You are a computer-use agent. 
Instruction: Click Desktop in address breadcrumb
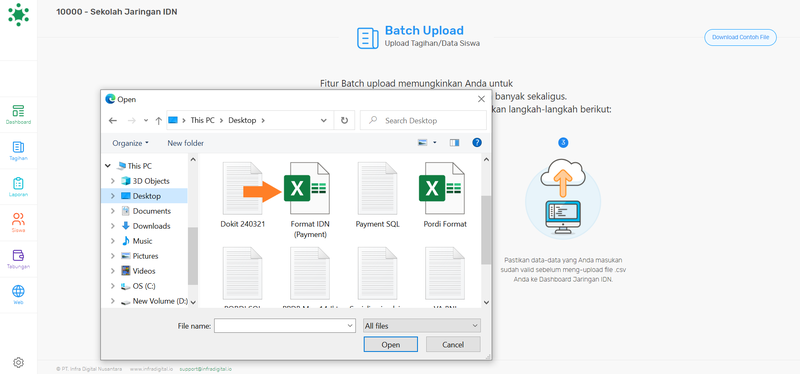[242, 121]
